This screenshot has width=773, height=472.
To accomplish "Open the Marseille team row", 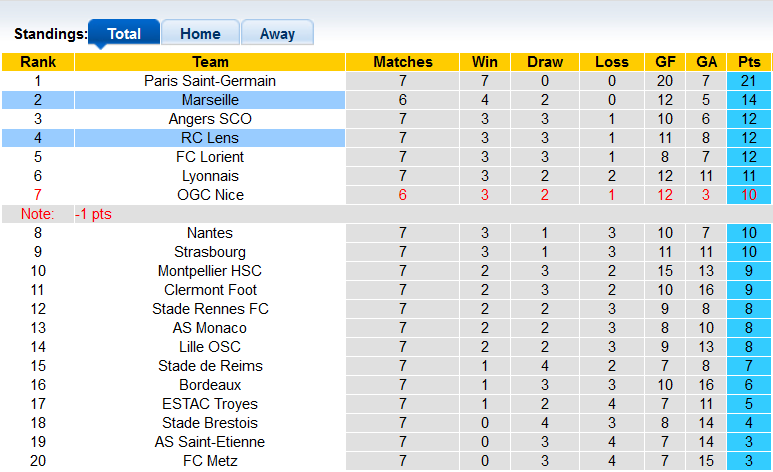I will (x=210, y=100).
